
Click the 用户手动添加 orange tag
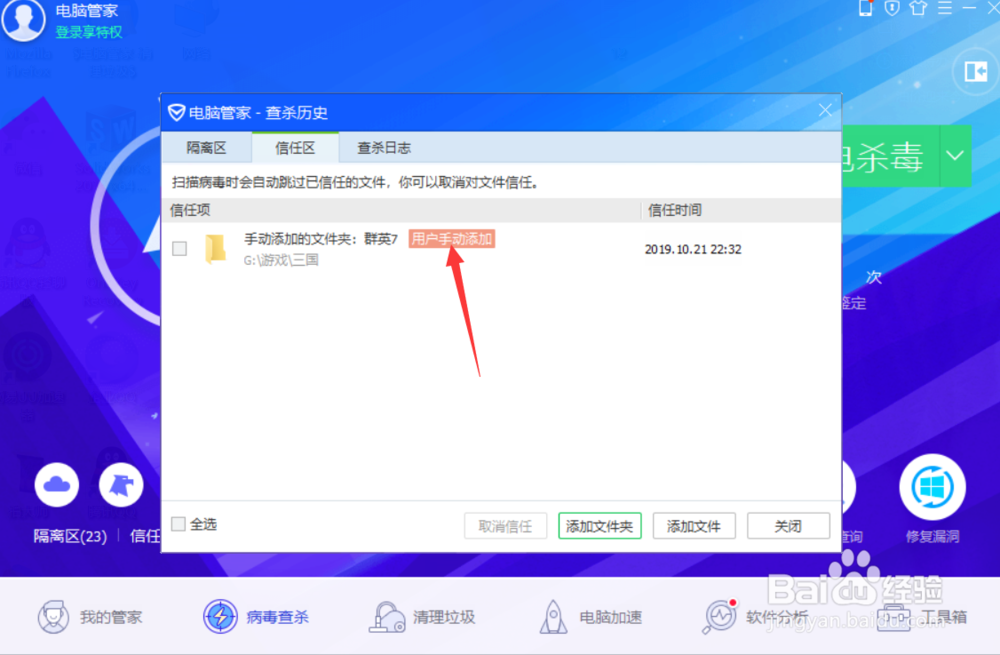pos(452,239)
